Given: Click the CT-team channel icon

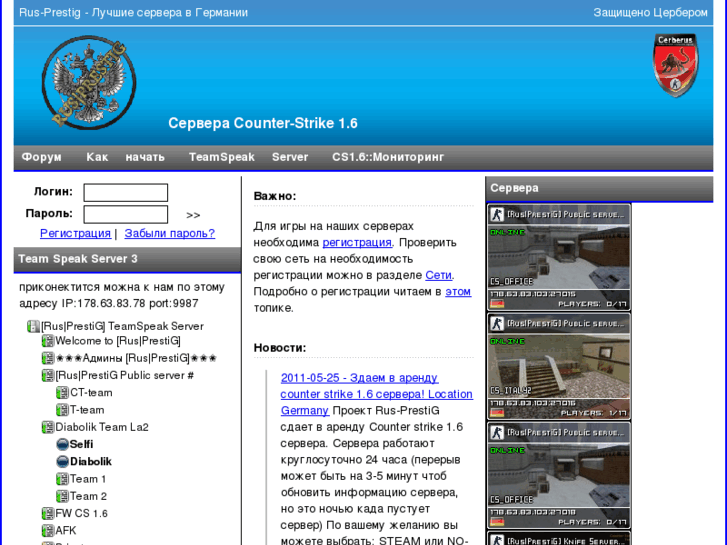Looking at the screenshot, I should [x=62, y=393].
